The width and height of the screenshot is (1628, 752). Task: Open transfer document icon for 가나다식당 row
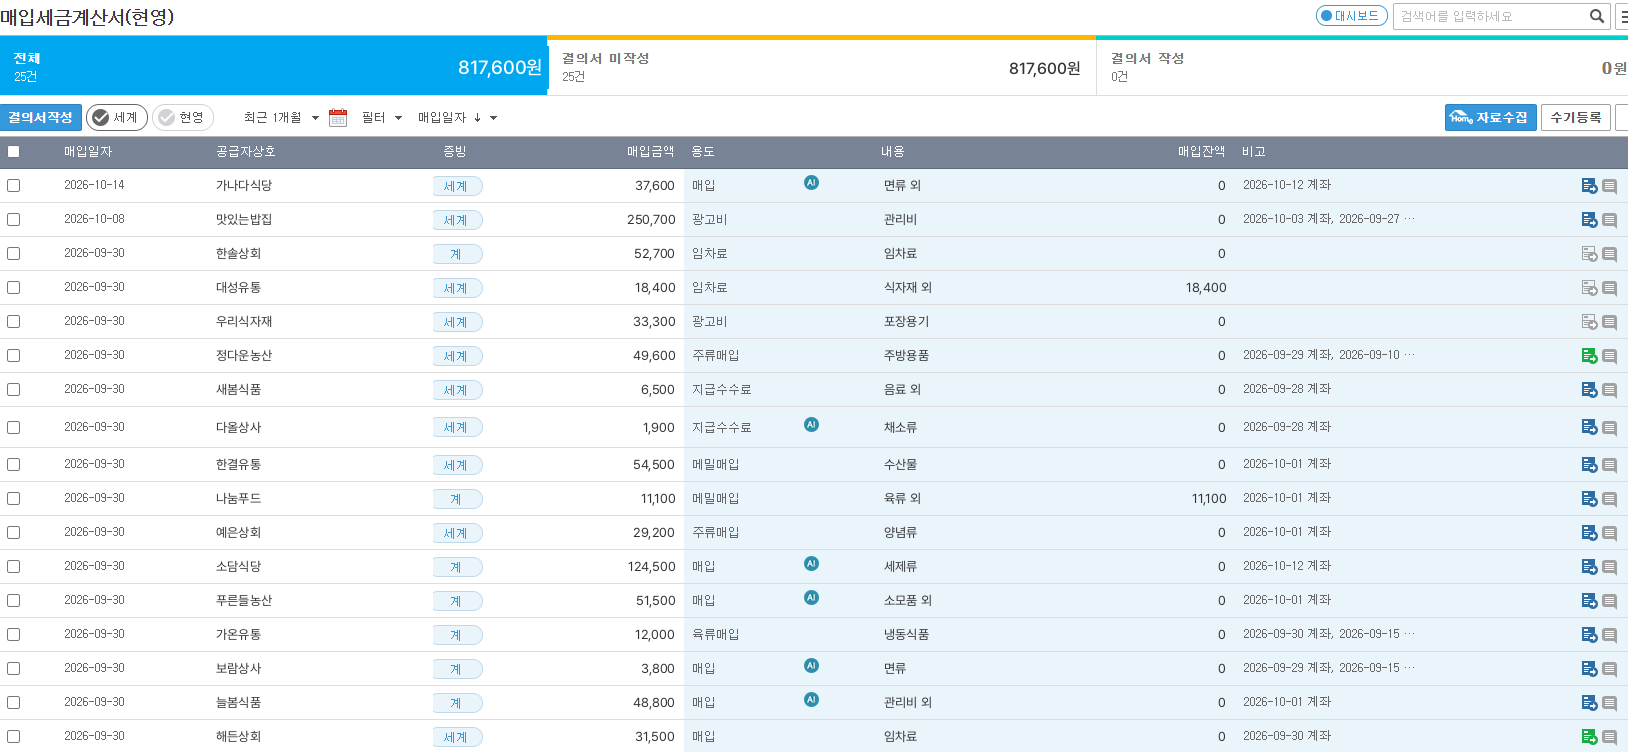(x=1589, y=186)
